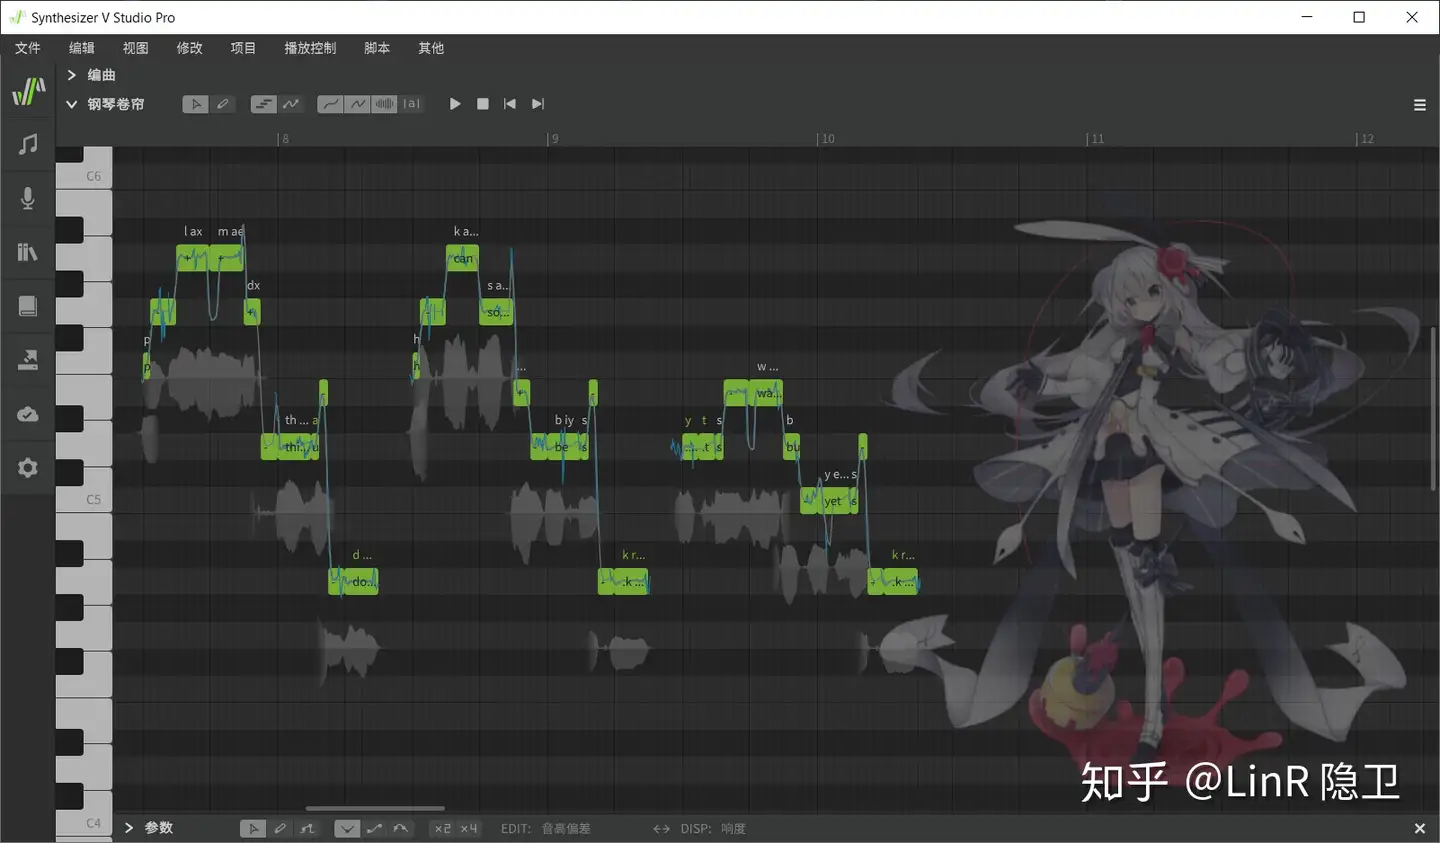Open the 项目 menu
The image size is (1440, 843).
(x=243, y=48)
